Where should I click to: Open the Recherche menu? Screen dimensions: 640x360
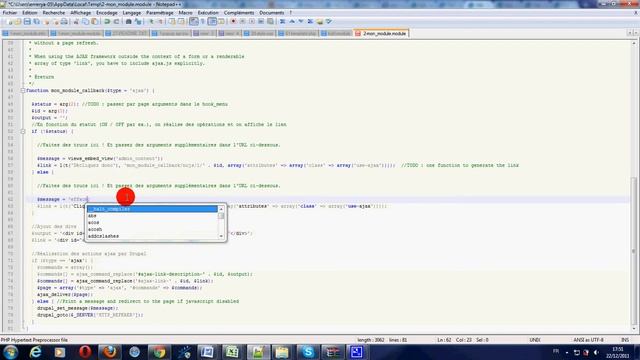pyautogui.click(x=53, y=13)
